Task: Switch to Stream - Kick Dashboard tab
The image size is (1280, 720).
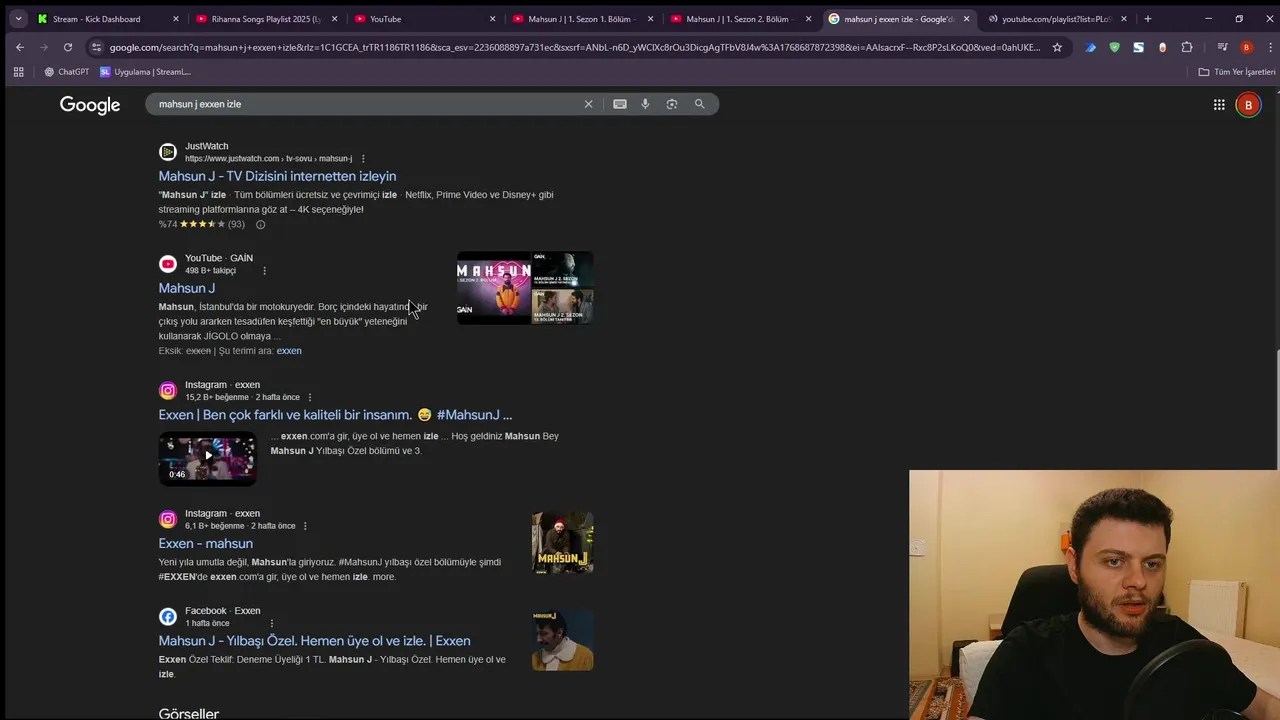Action: pyautogui.click(x=107, y=19)
